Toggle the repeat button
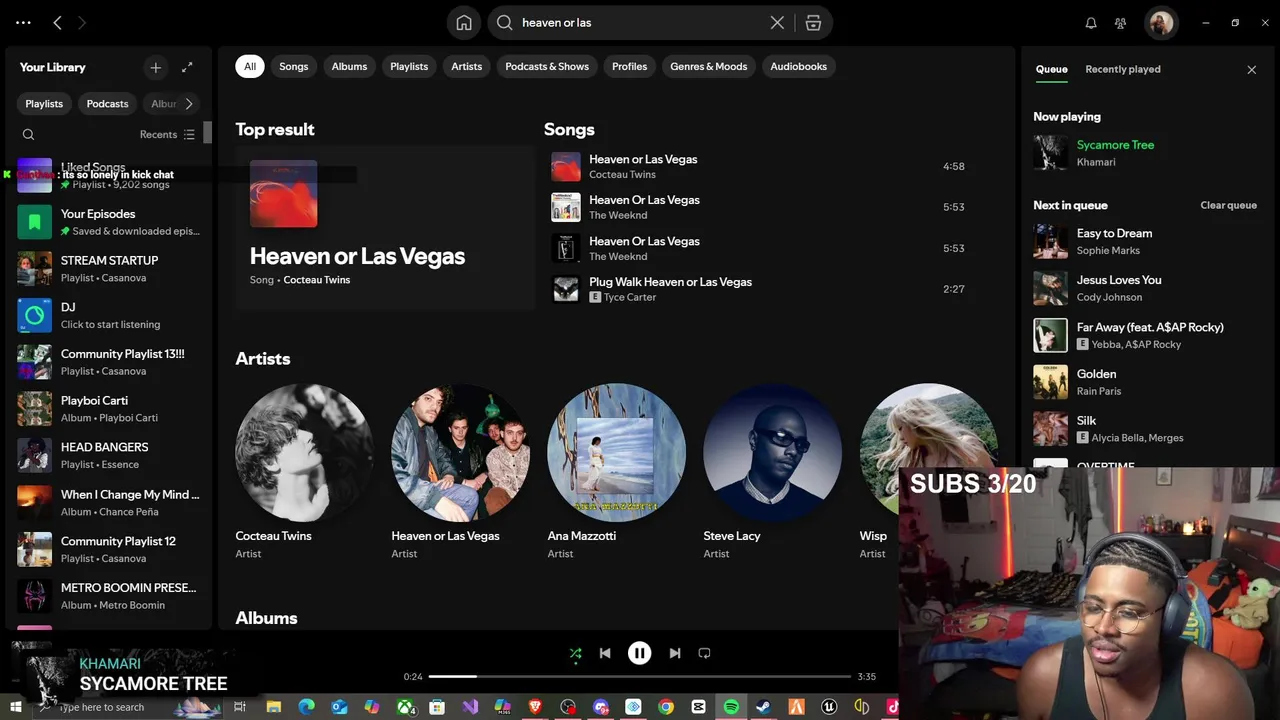The height and width of the screenshot is (720, 1280). [x=704, y=653]
